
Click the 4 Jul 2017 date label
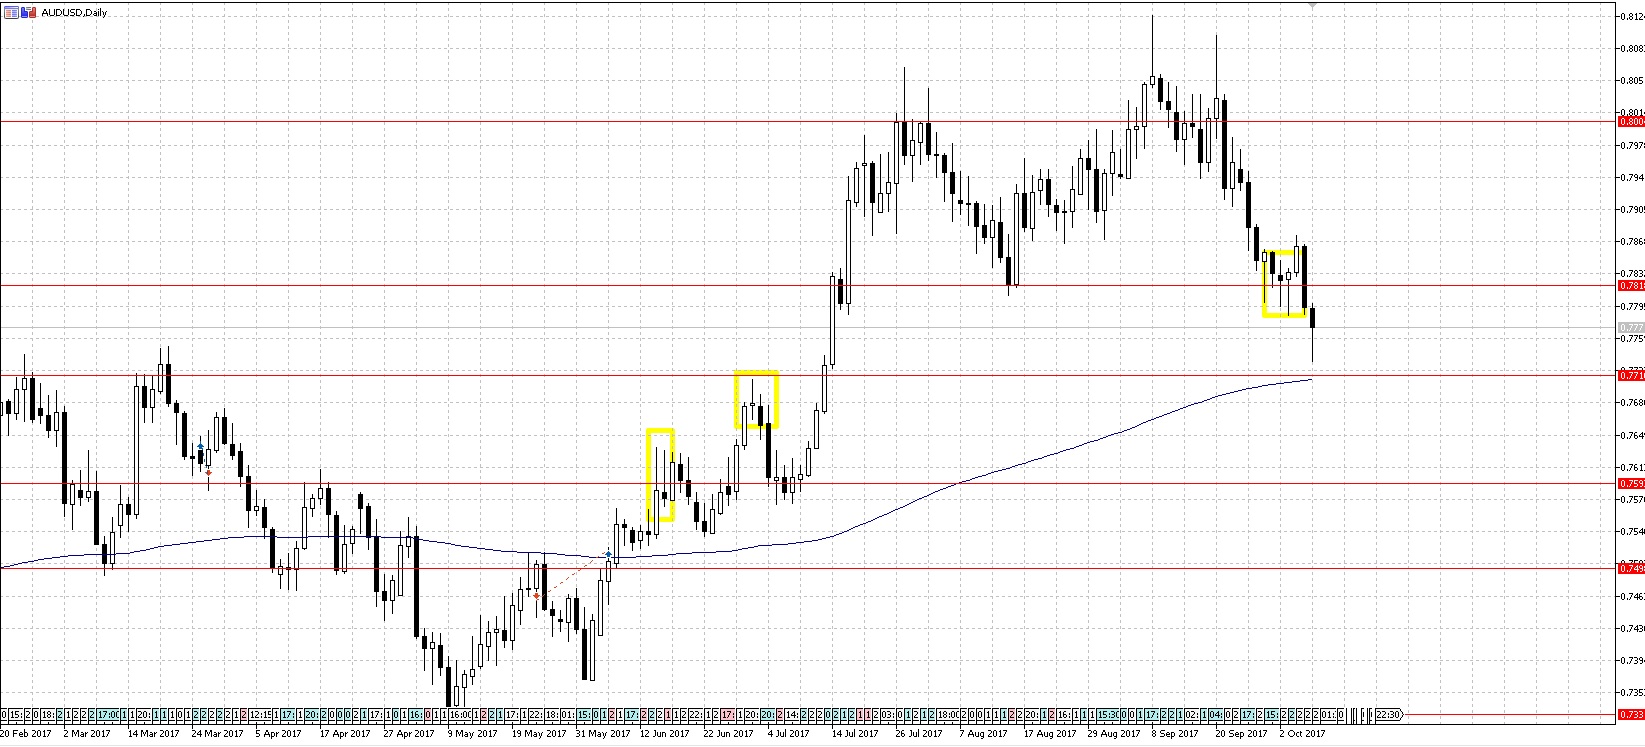coord(788,734)
